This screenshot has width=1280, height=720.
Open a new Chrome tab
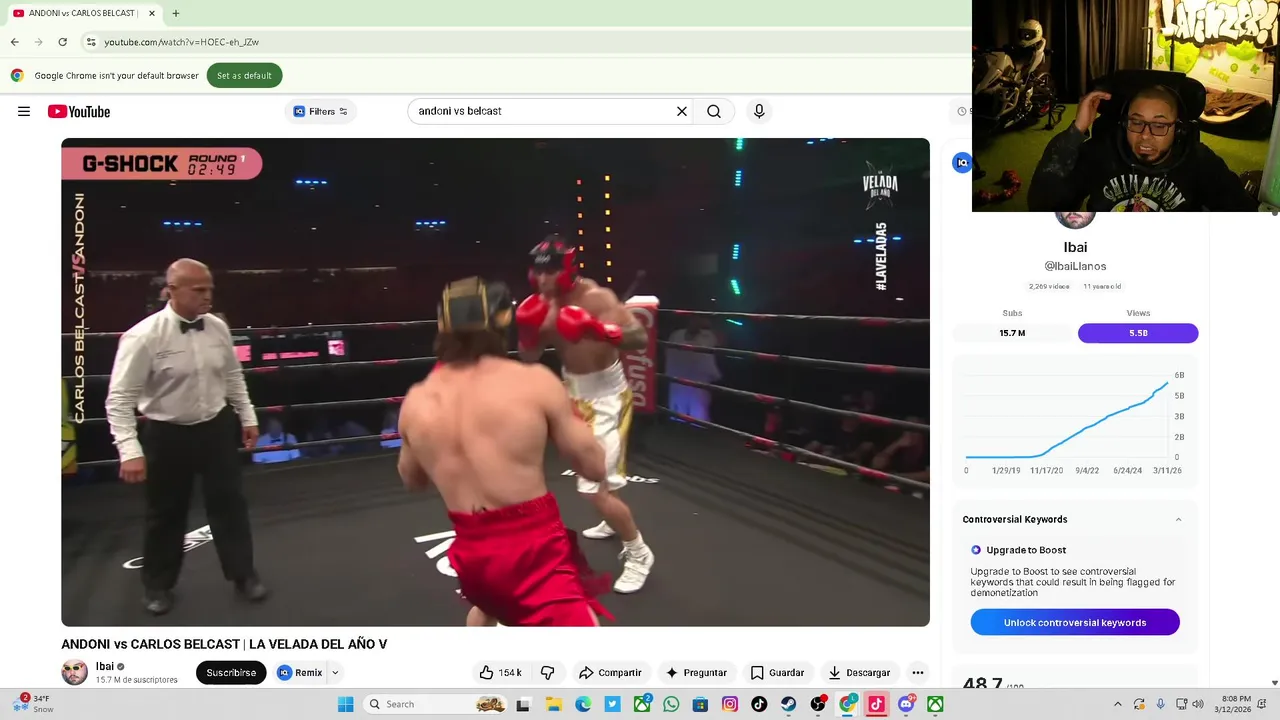(176, 13)
